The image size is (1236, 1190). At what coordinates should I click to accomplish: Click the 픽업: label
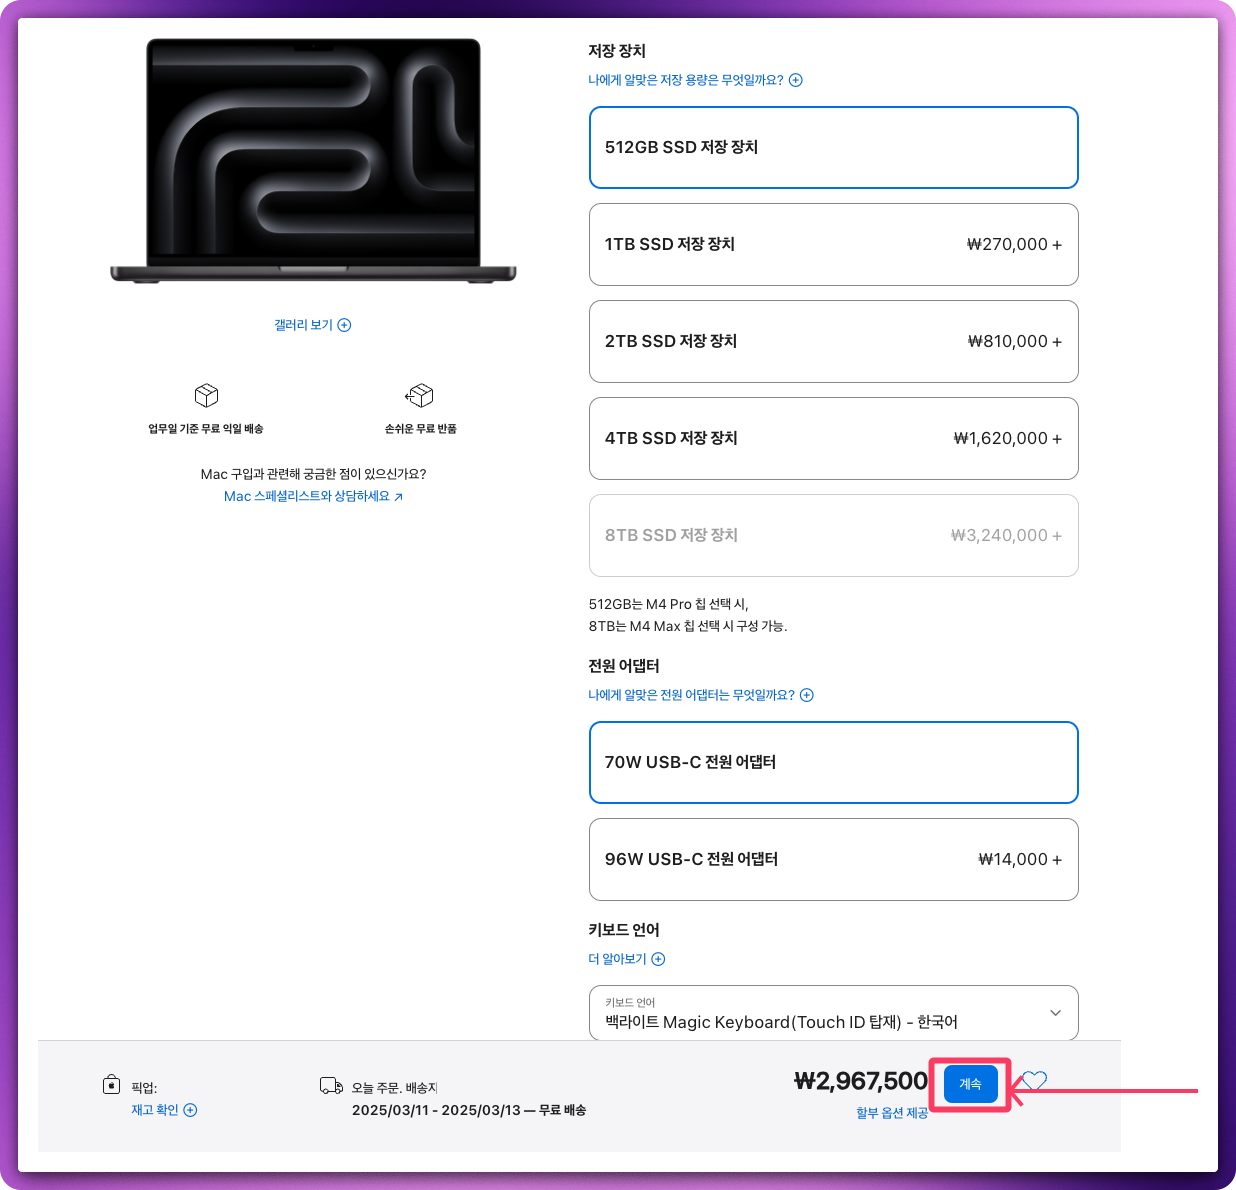coord(144,1088)
